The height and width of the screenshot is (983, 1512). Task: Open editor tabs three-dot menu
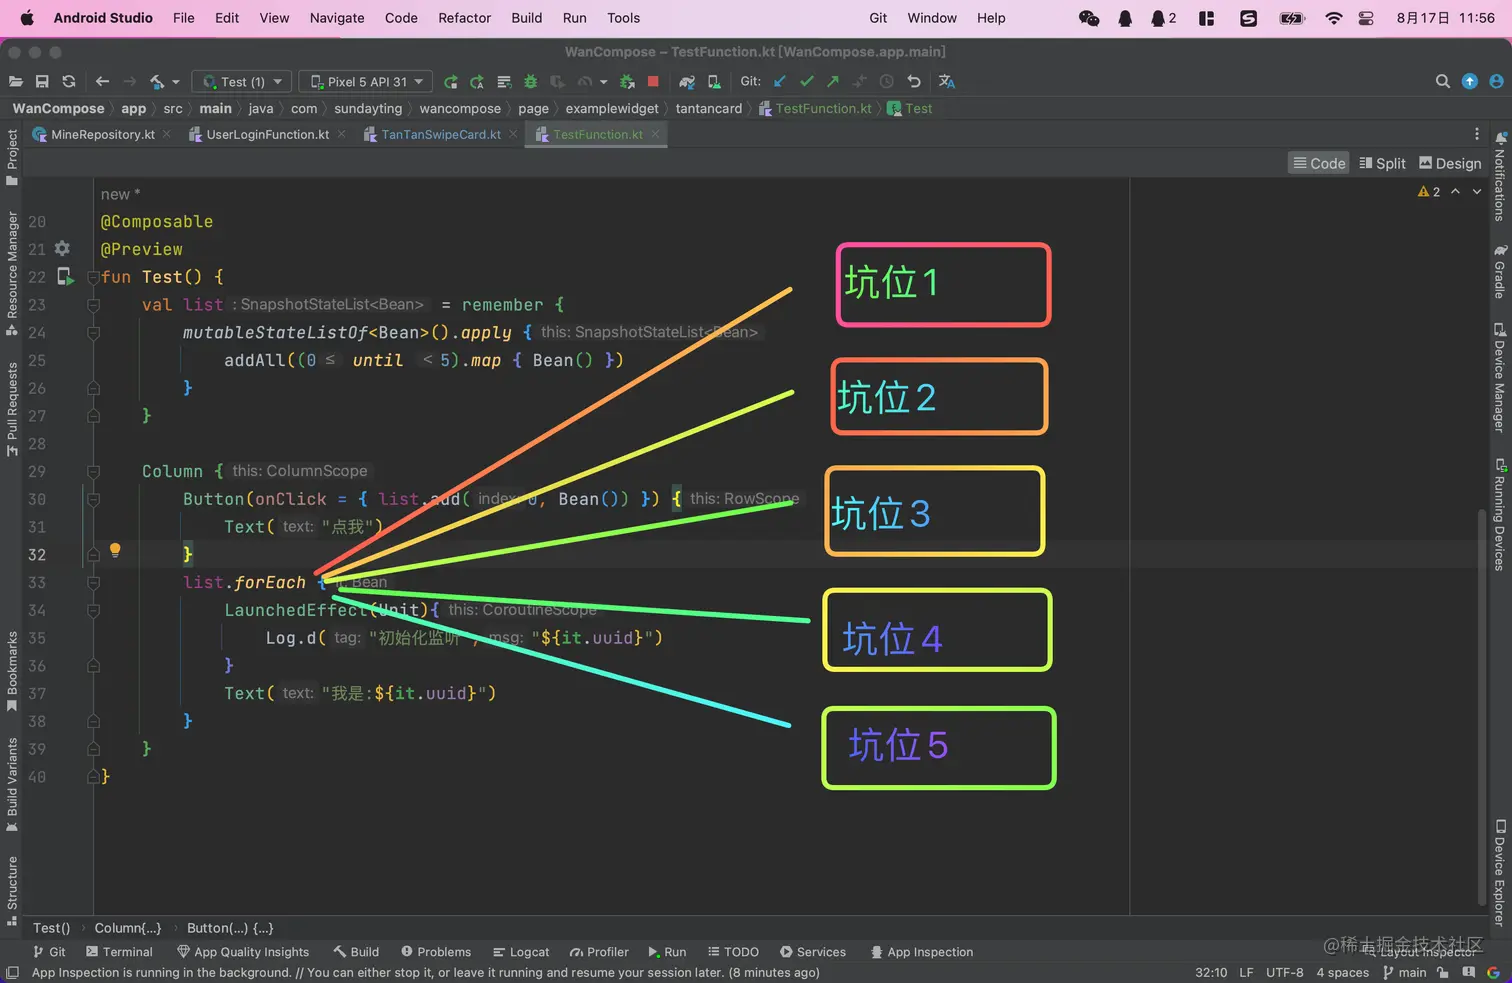coord(1476,134)
